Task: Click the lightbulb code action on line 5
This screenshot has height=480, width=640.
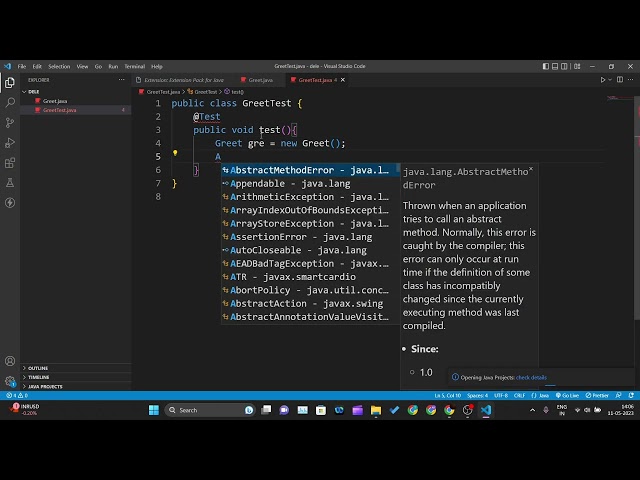Action: click(175, 153)
